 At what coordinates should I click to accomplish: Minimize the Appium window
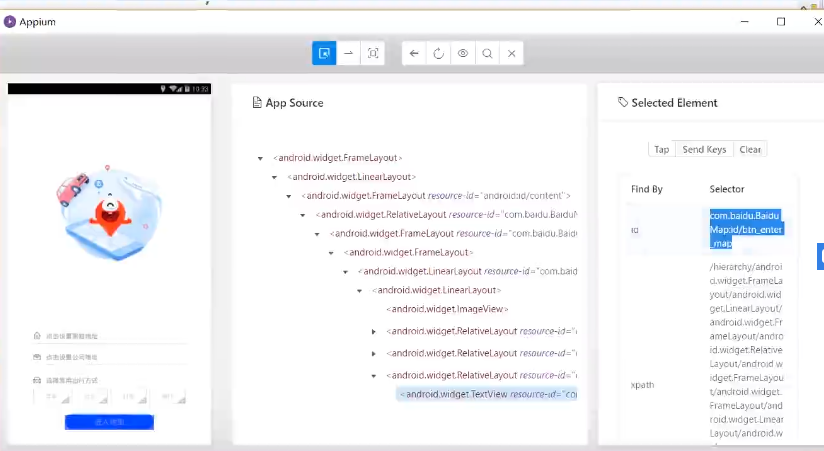pyautogui.click(x=744, y=22)
